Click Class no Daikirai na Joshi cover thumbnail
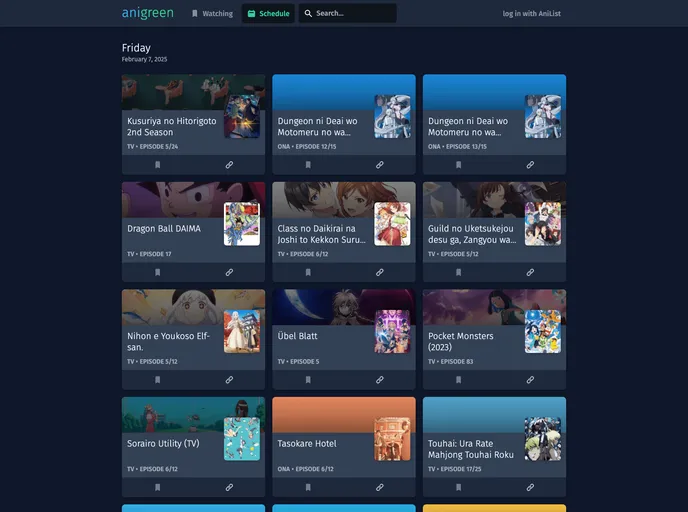688x512 pixels. (392, 224)
